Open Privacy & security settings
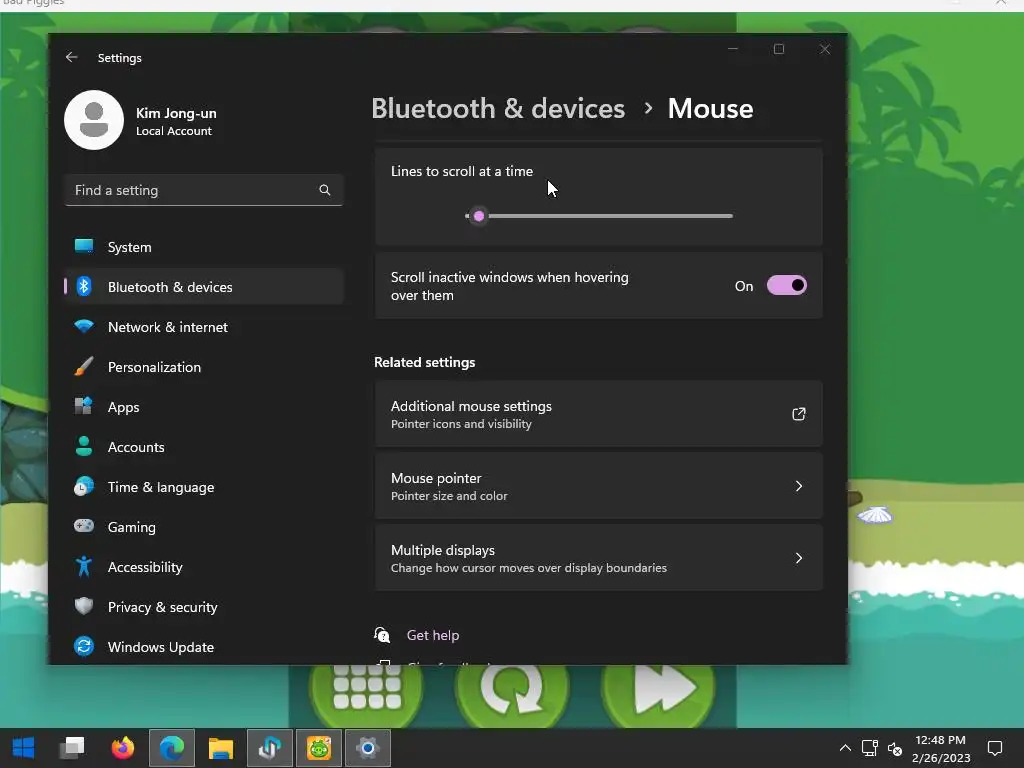The image size is (1024, 768). 204,607
